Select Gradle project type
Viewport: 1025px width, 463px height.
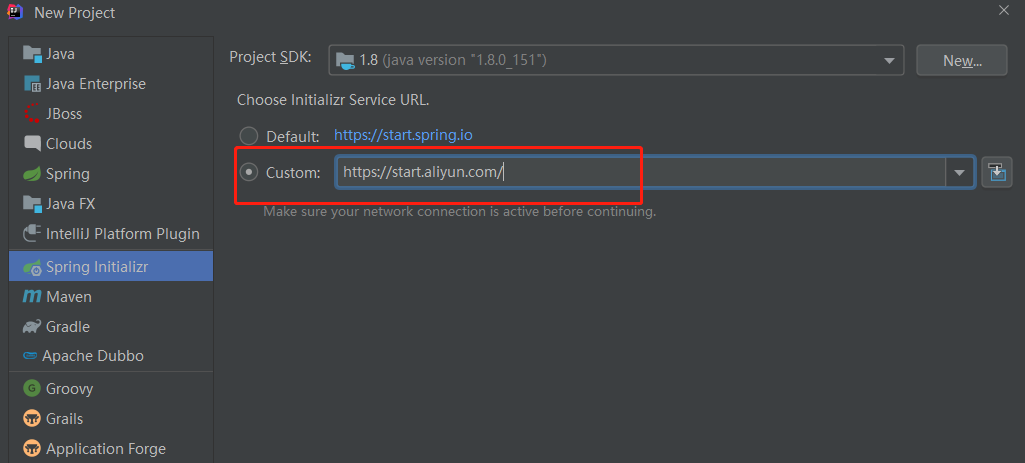click(x=111, y=326)
